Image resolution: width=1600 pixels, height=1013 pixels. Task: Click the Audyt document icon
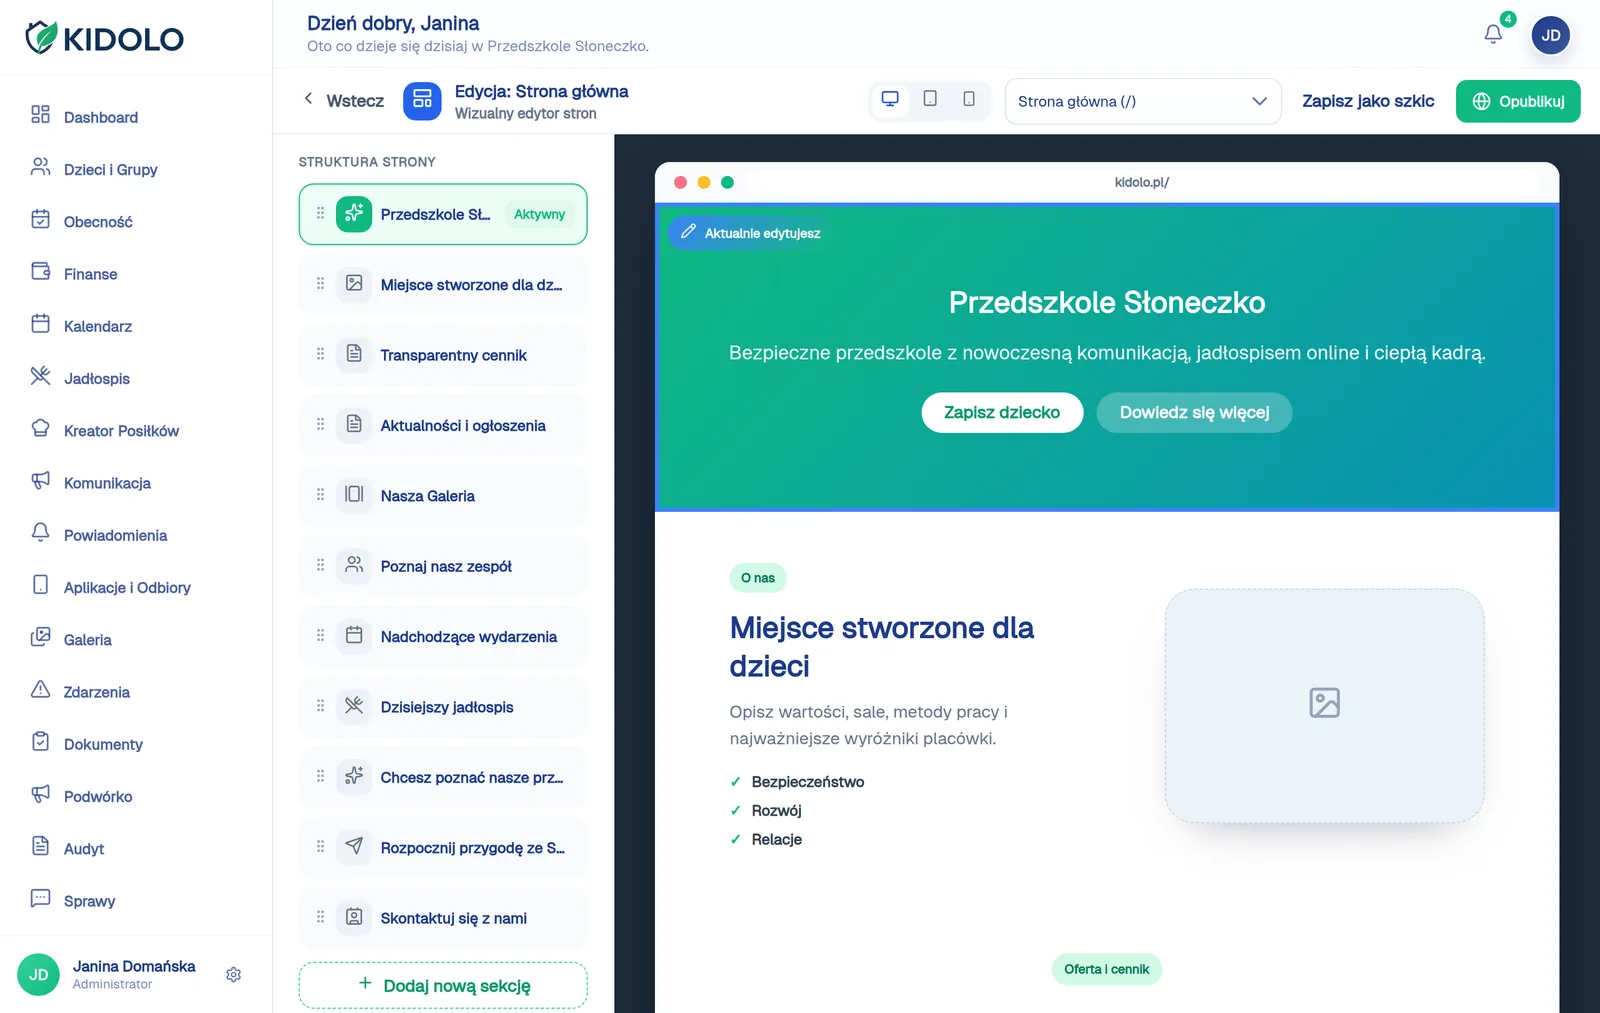click(40, 846)
